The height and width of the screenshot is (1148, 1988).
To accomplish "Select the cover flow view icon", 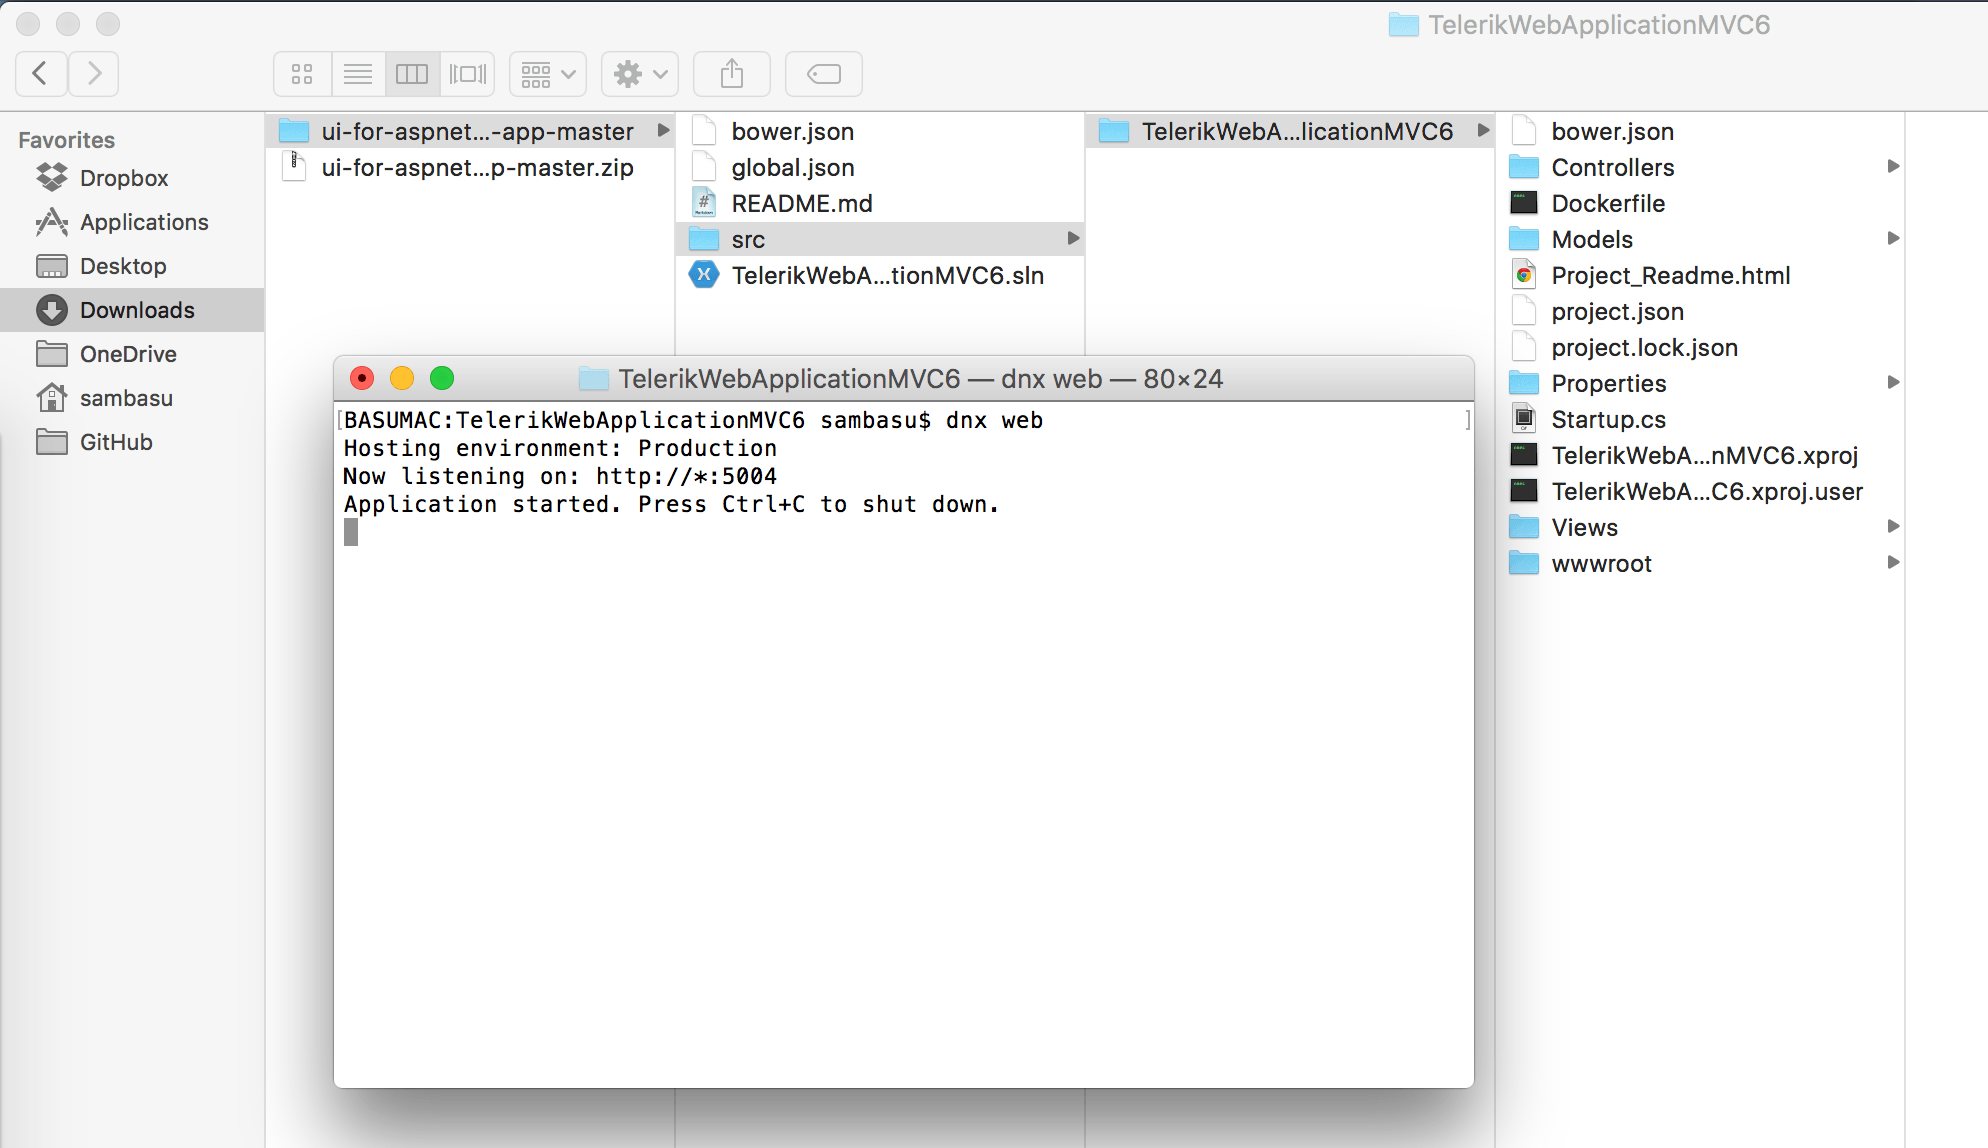I will pyautogui.click(x=470, y=74).
